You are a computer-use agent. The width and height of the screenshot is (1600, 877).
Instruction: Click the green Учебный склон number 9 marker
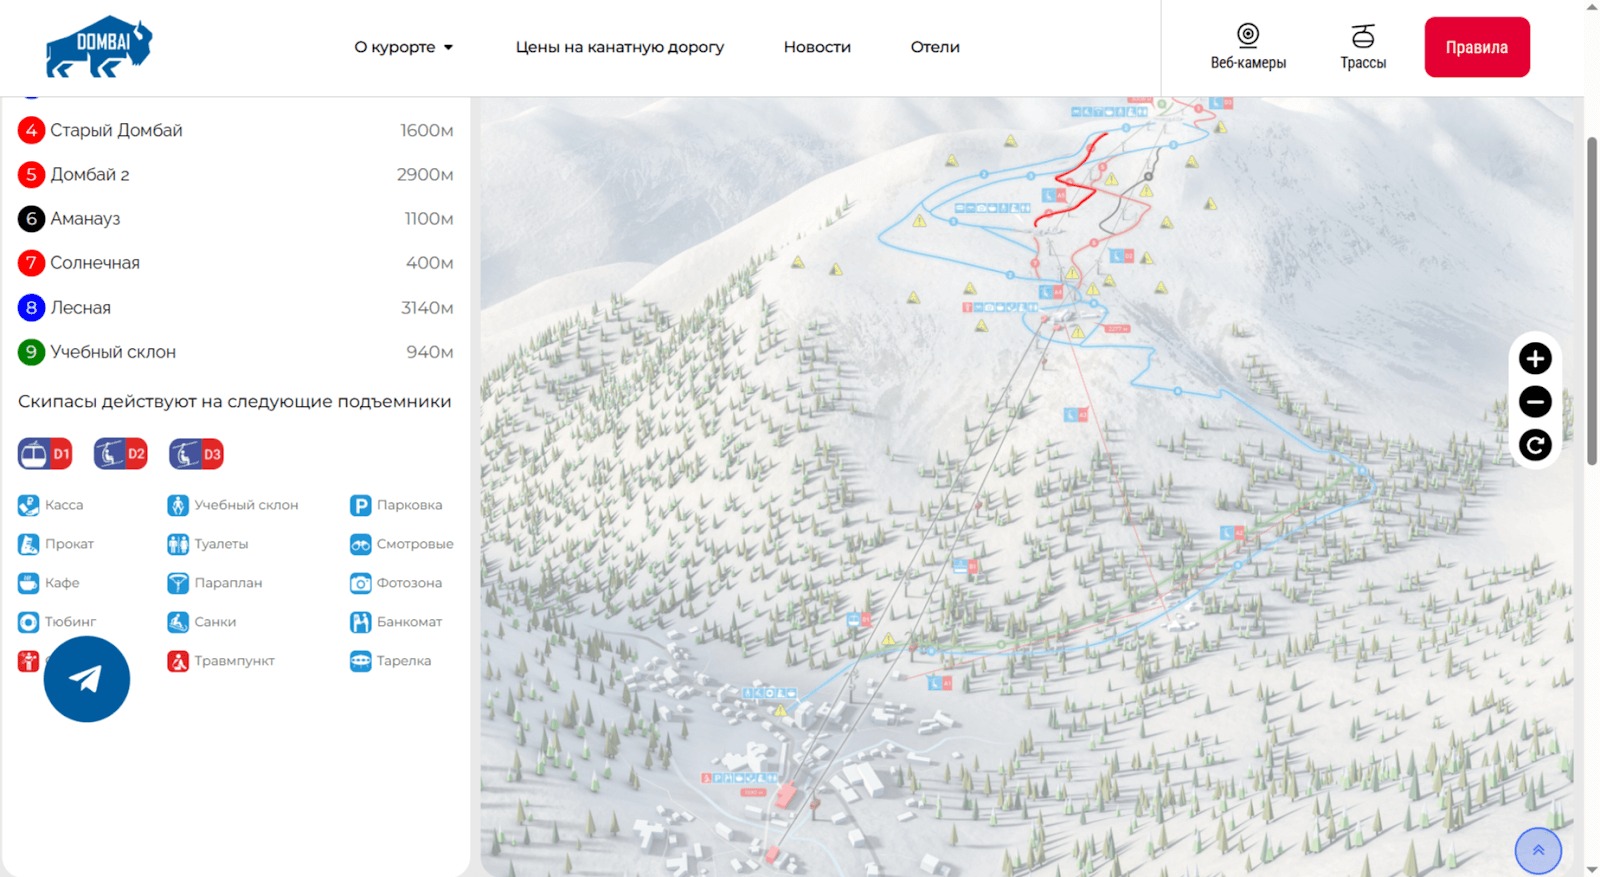point(31,352)
